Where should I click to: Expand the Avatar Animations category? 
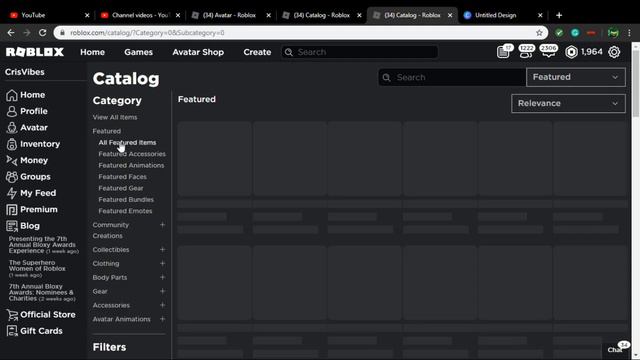(162, 319)
